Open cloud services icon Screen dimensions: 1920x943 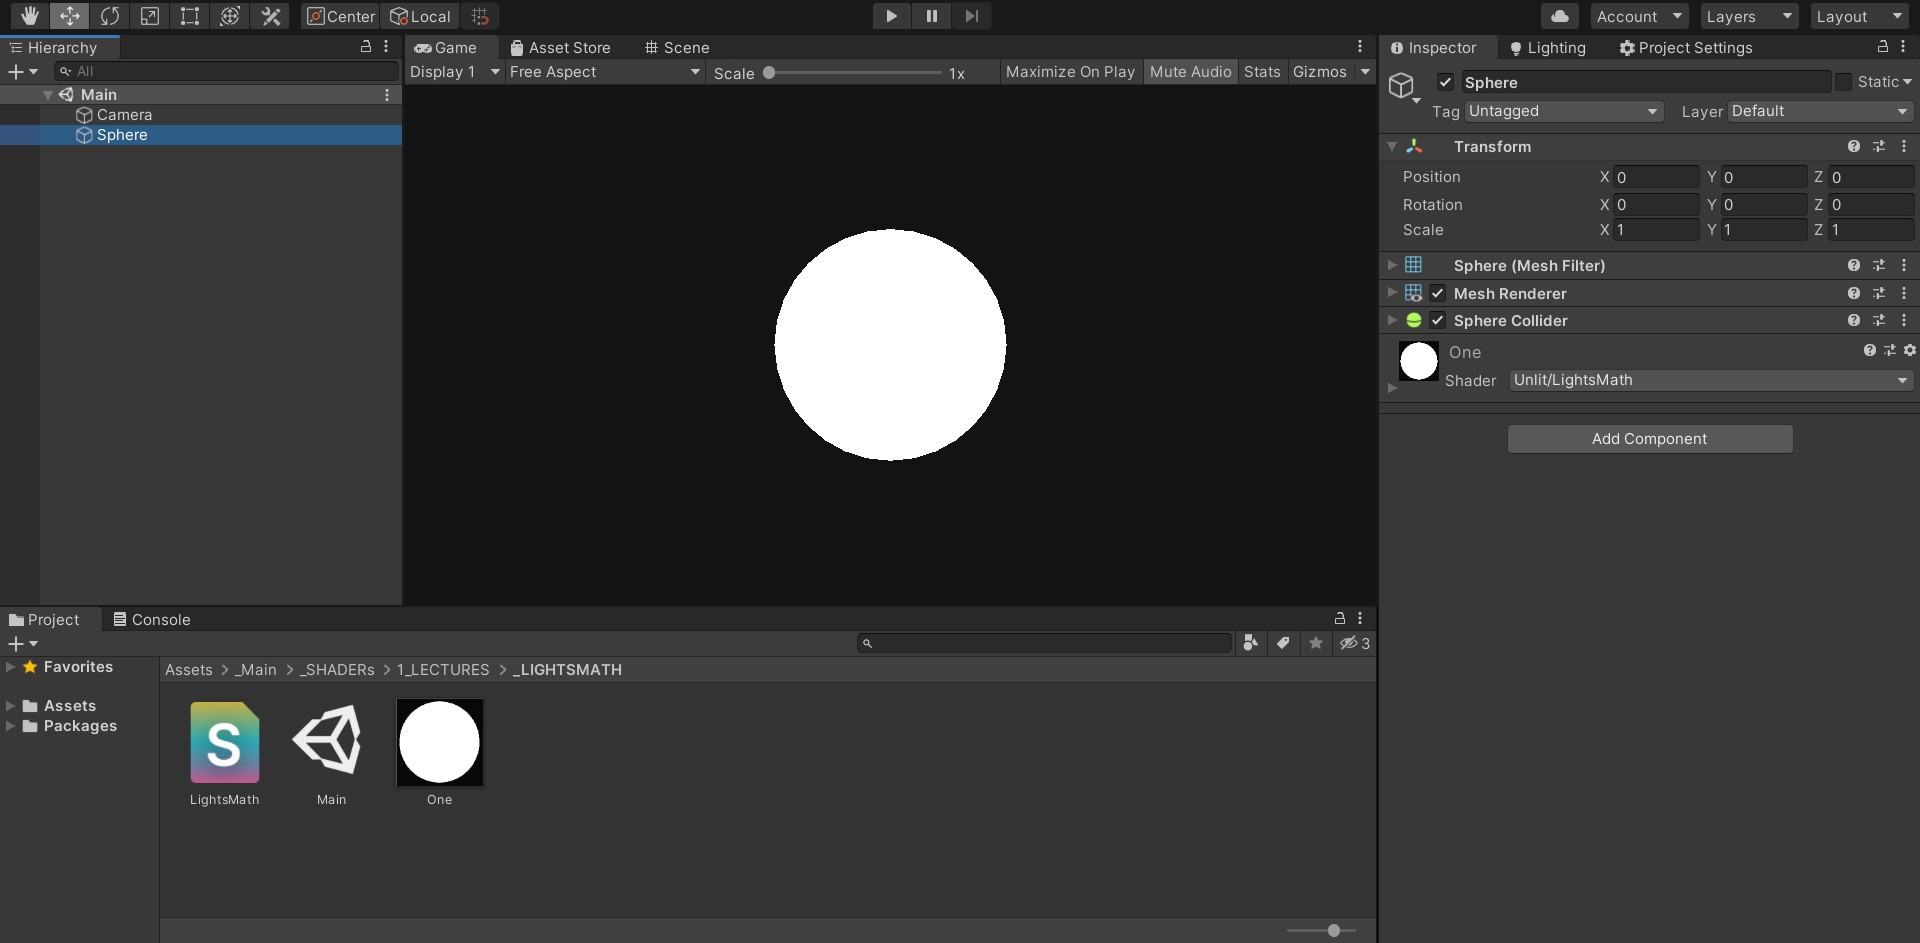1560,16
